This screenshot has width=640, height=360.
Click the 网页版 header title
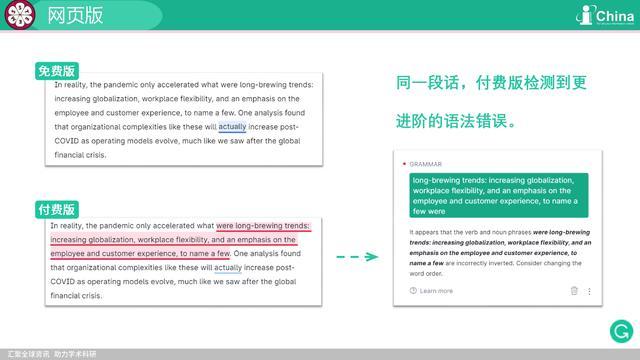point(76,16)
